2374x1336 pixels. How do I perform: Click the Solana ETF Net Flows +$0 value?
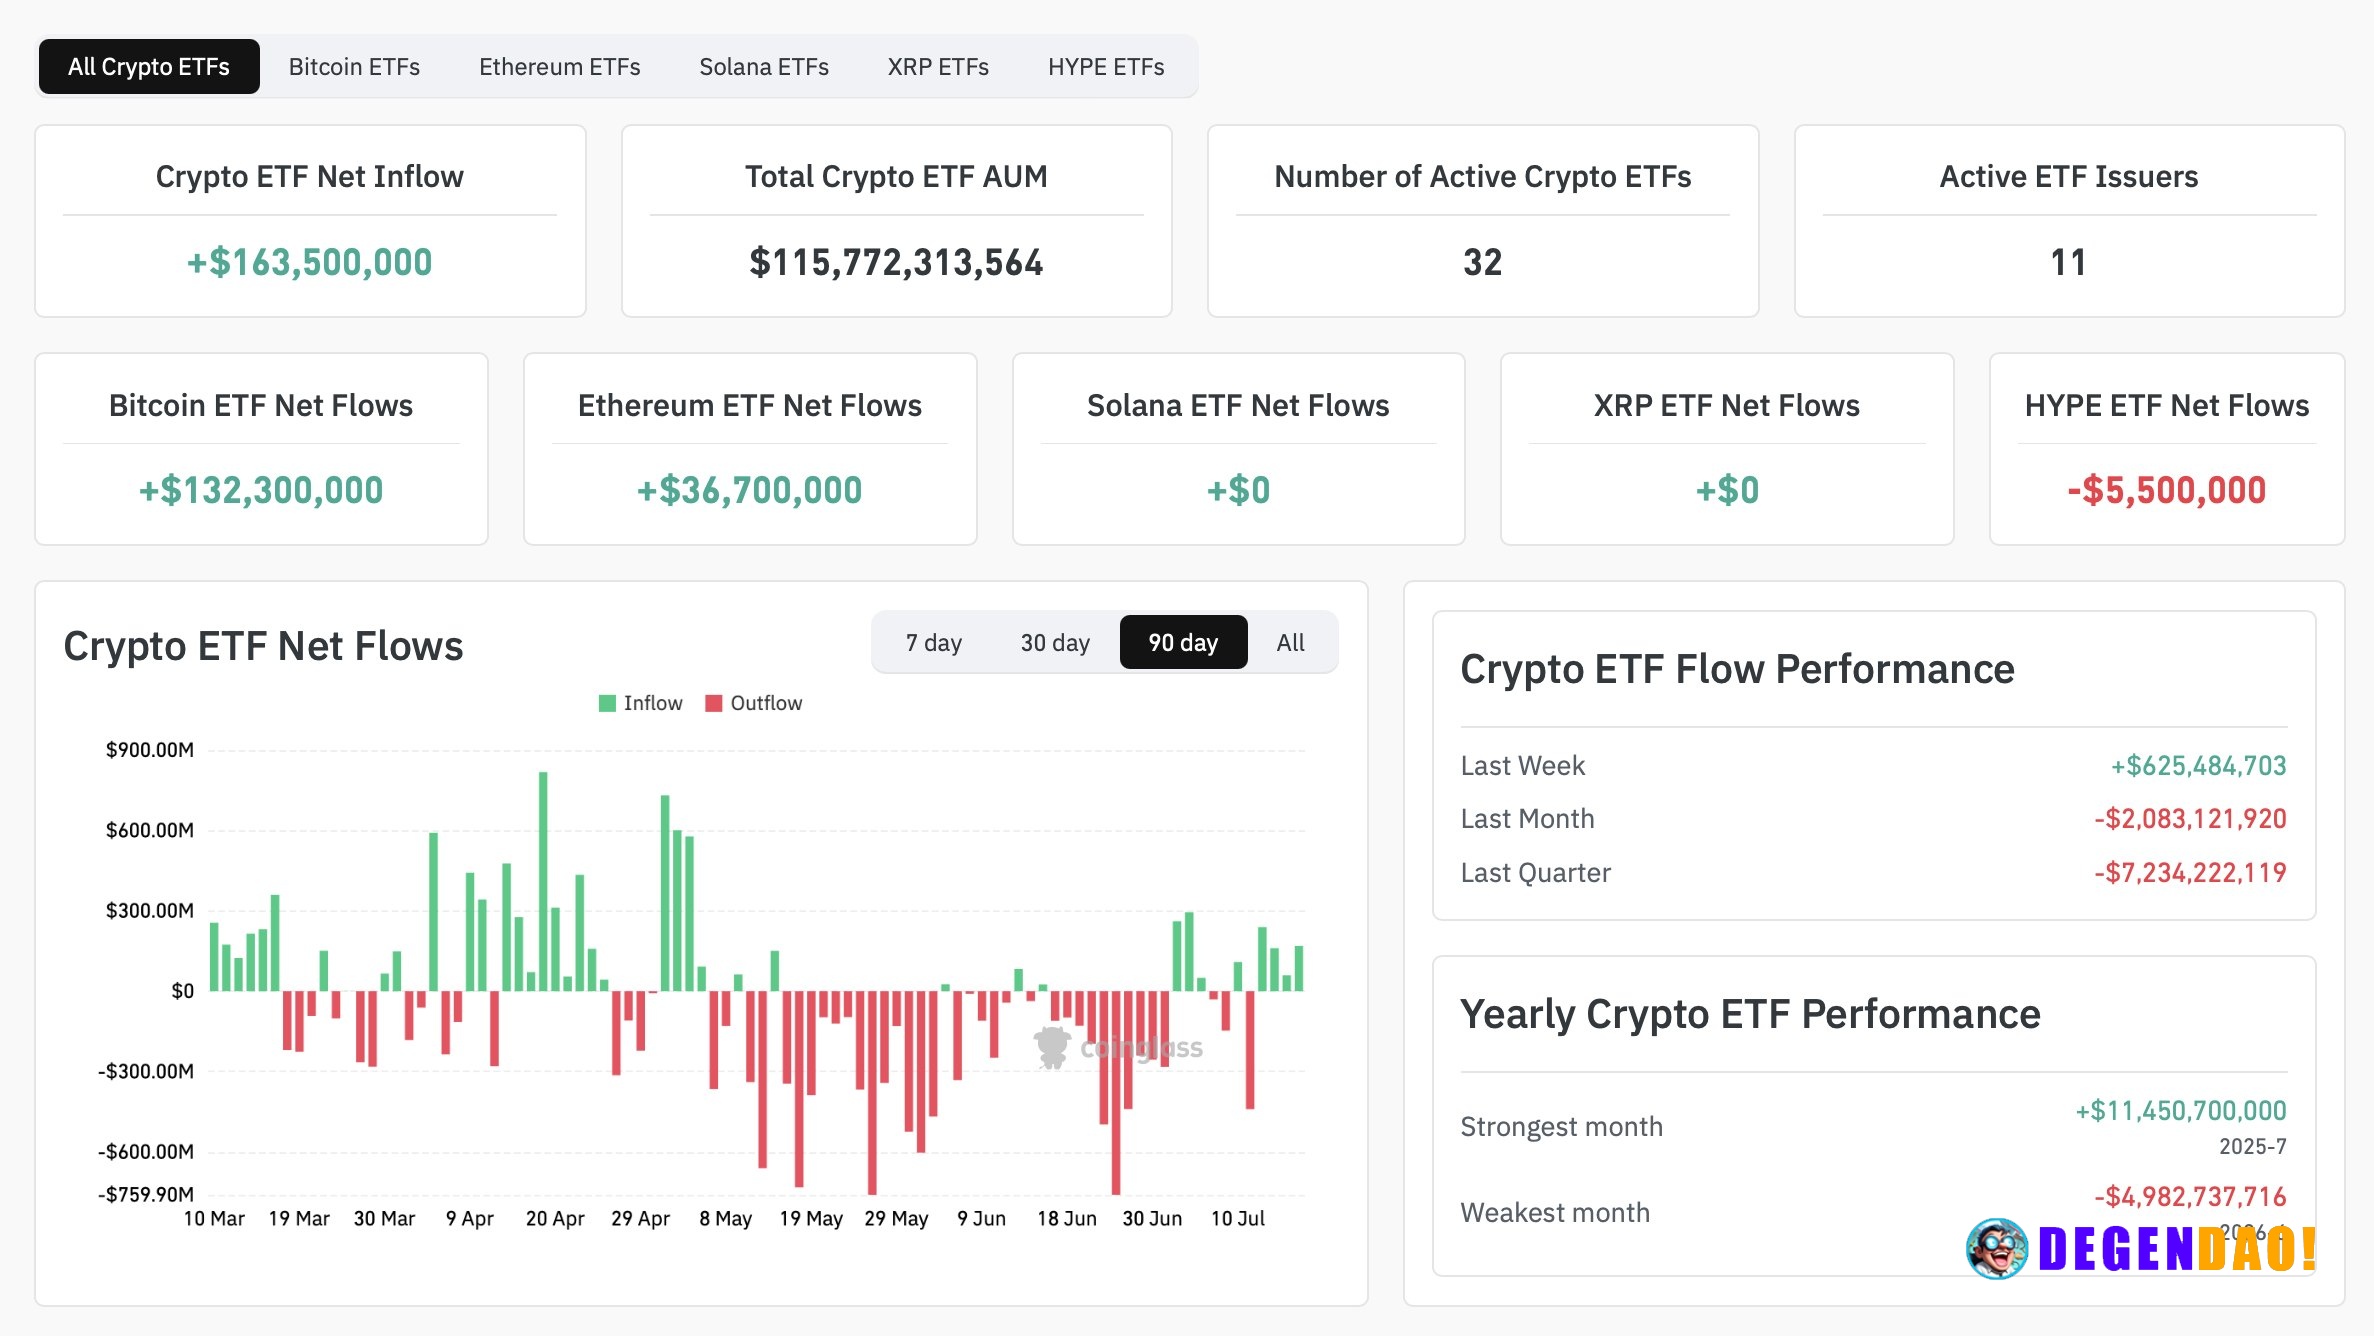[x=1238, y=491]
